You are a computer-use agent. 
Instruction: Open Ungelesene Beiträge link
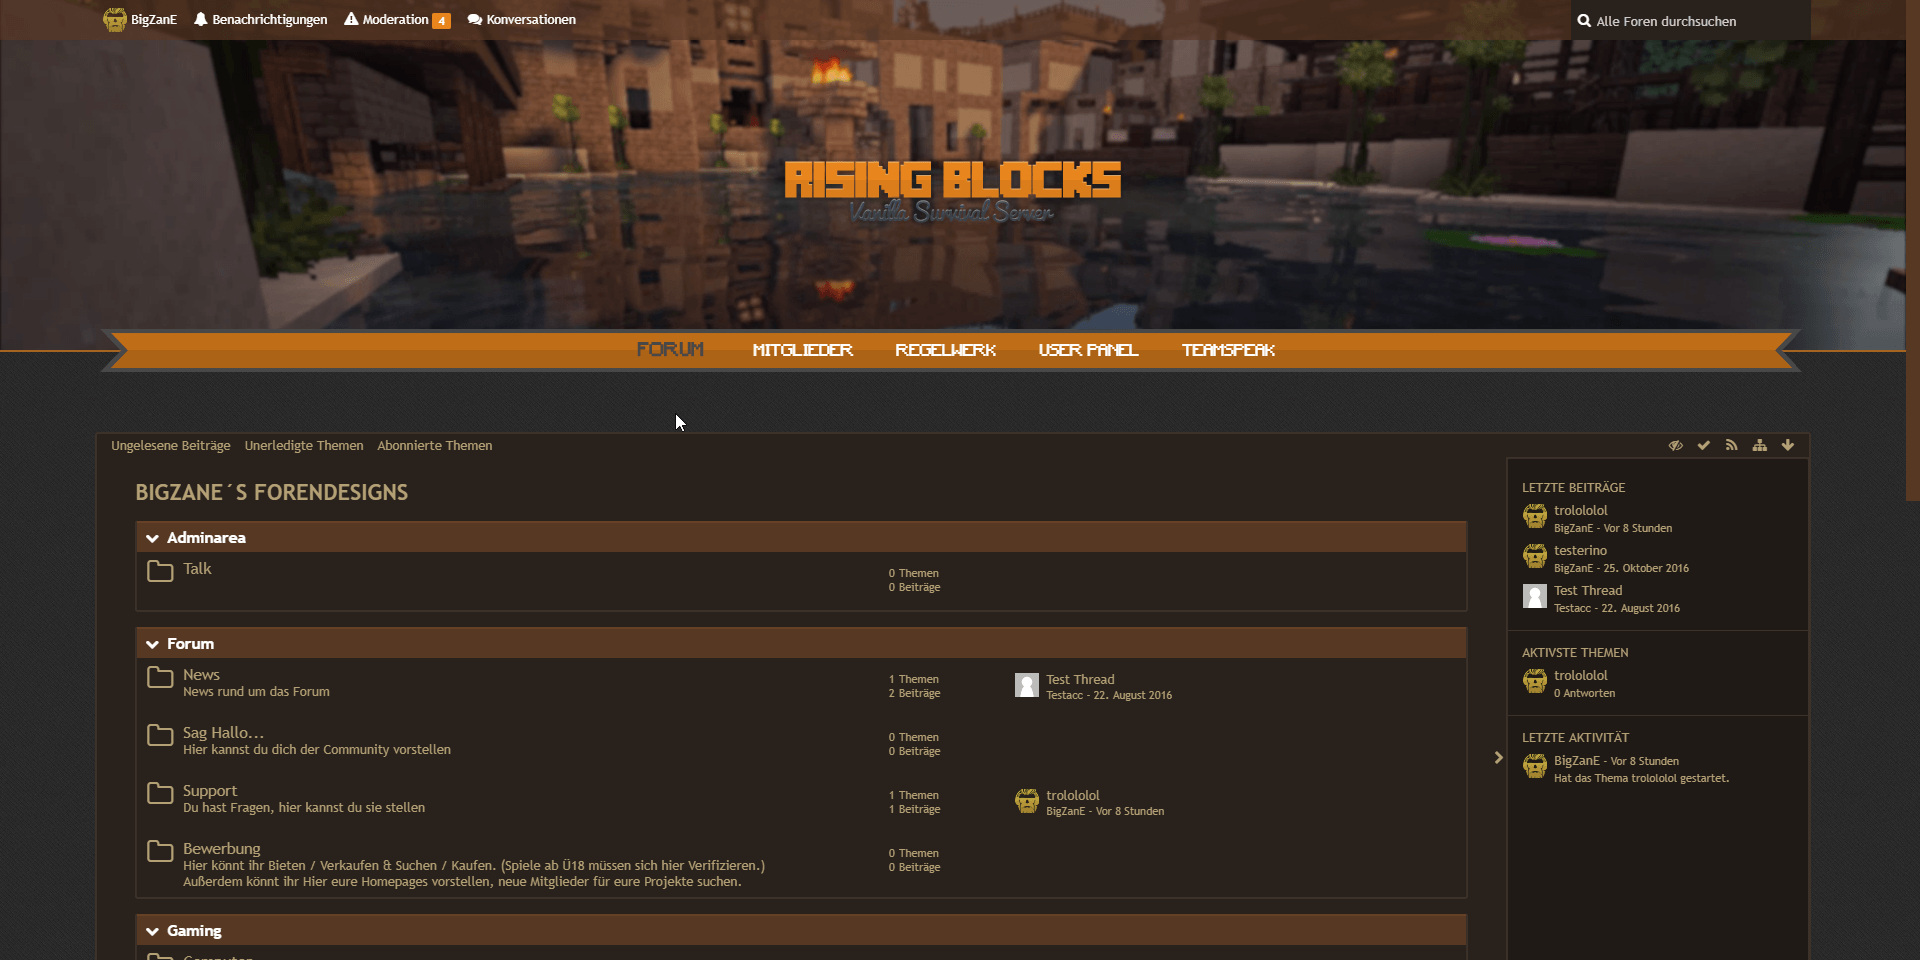coord(171,446)
